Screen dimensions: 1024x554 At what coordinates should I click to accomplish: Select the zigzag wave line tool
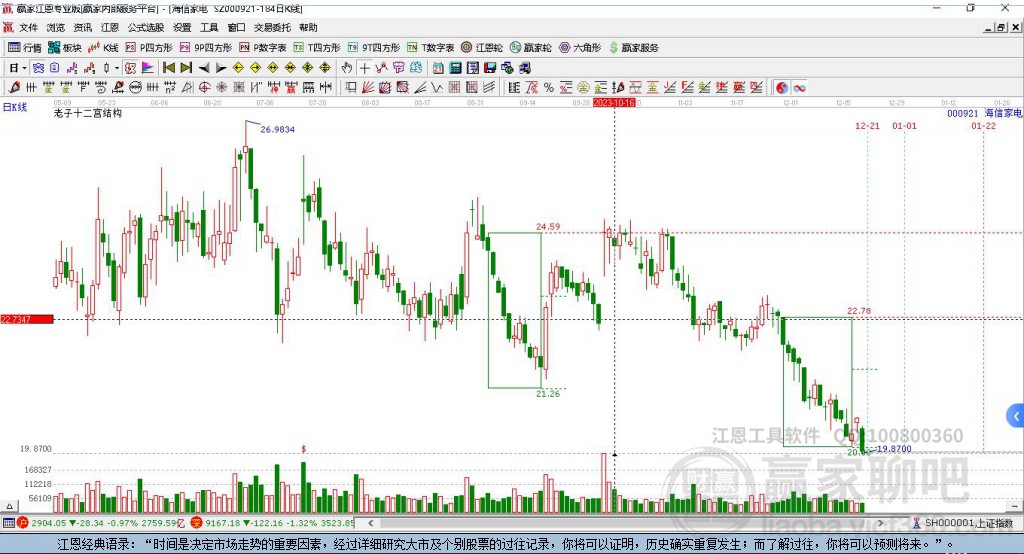point(437,87)
